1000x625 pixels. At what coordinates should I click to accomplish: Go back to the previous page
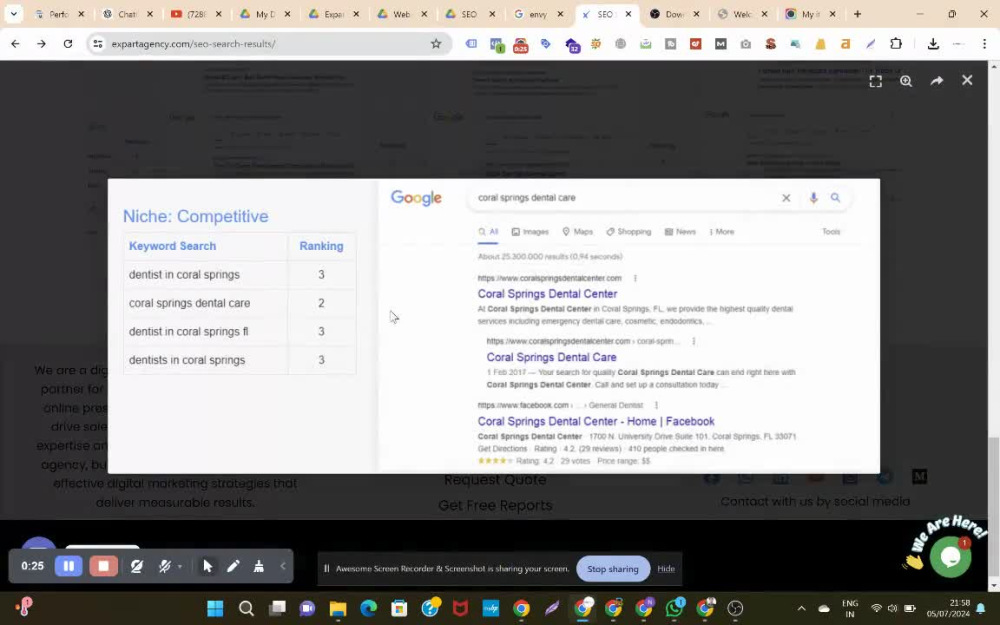[15, 43]
